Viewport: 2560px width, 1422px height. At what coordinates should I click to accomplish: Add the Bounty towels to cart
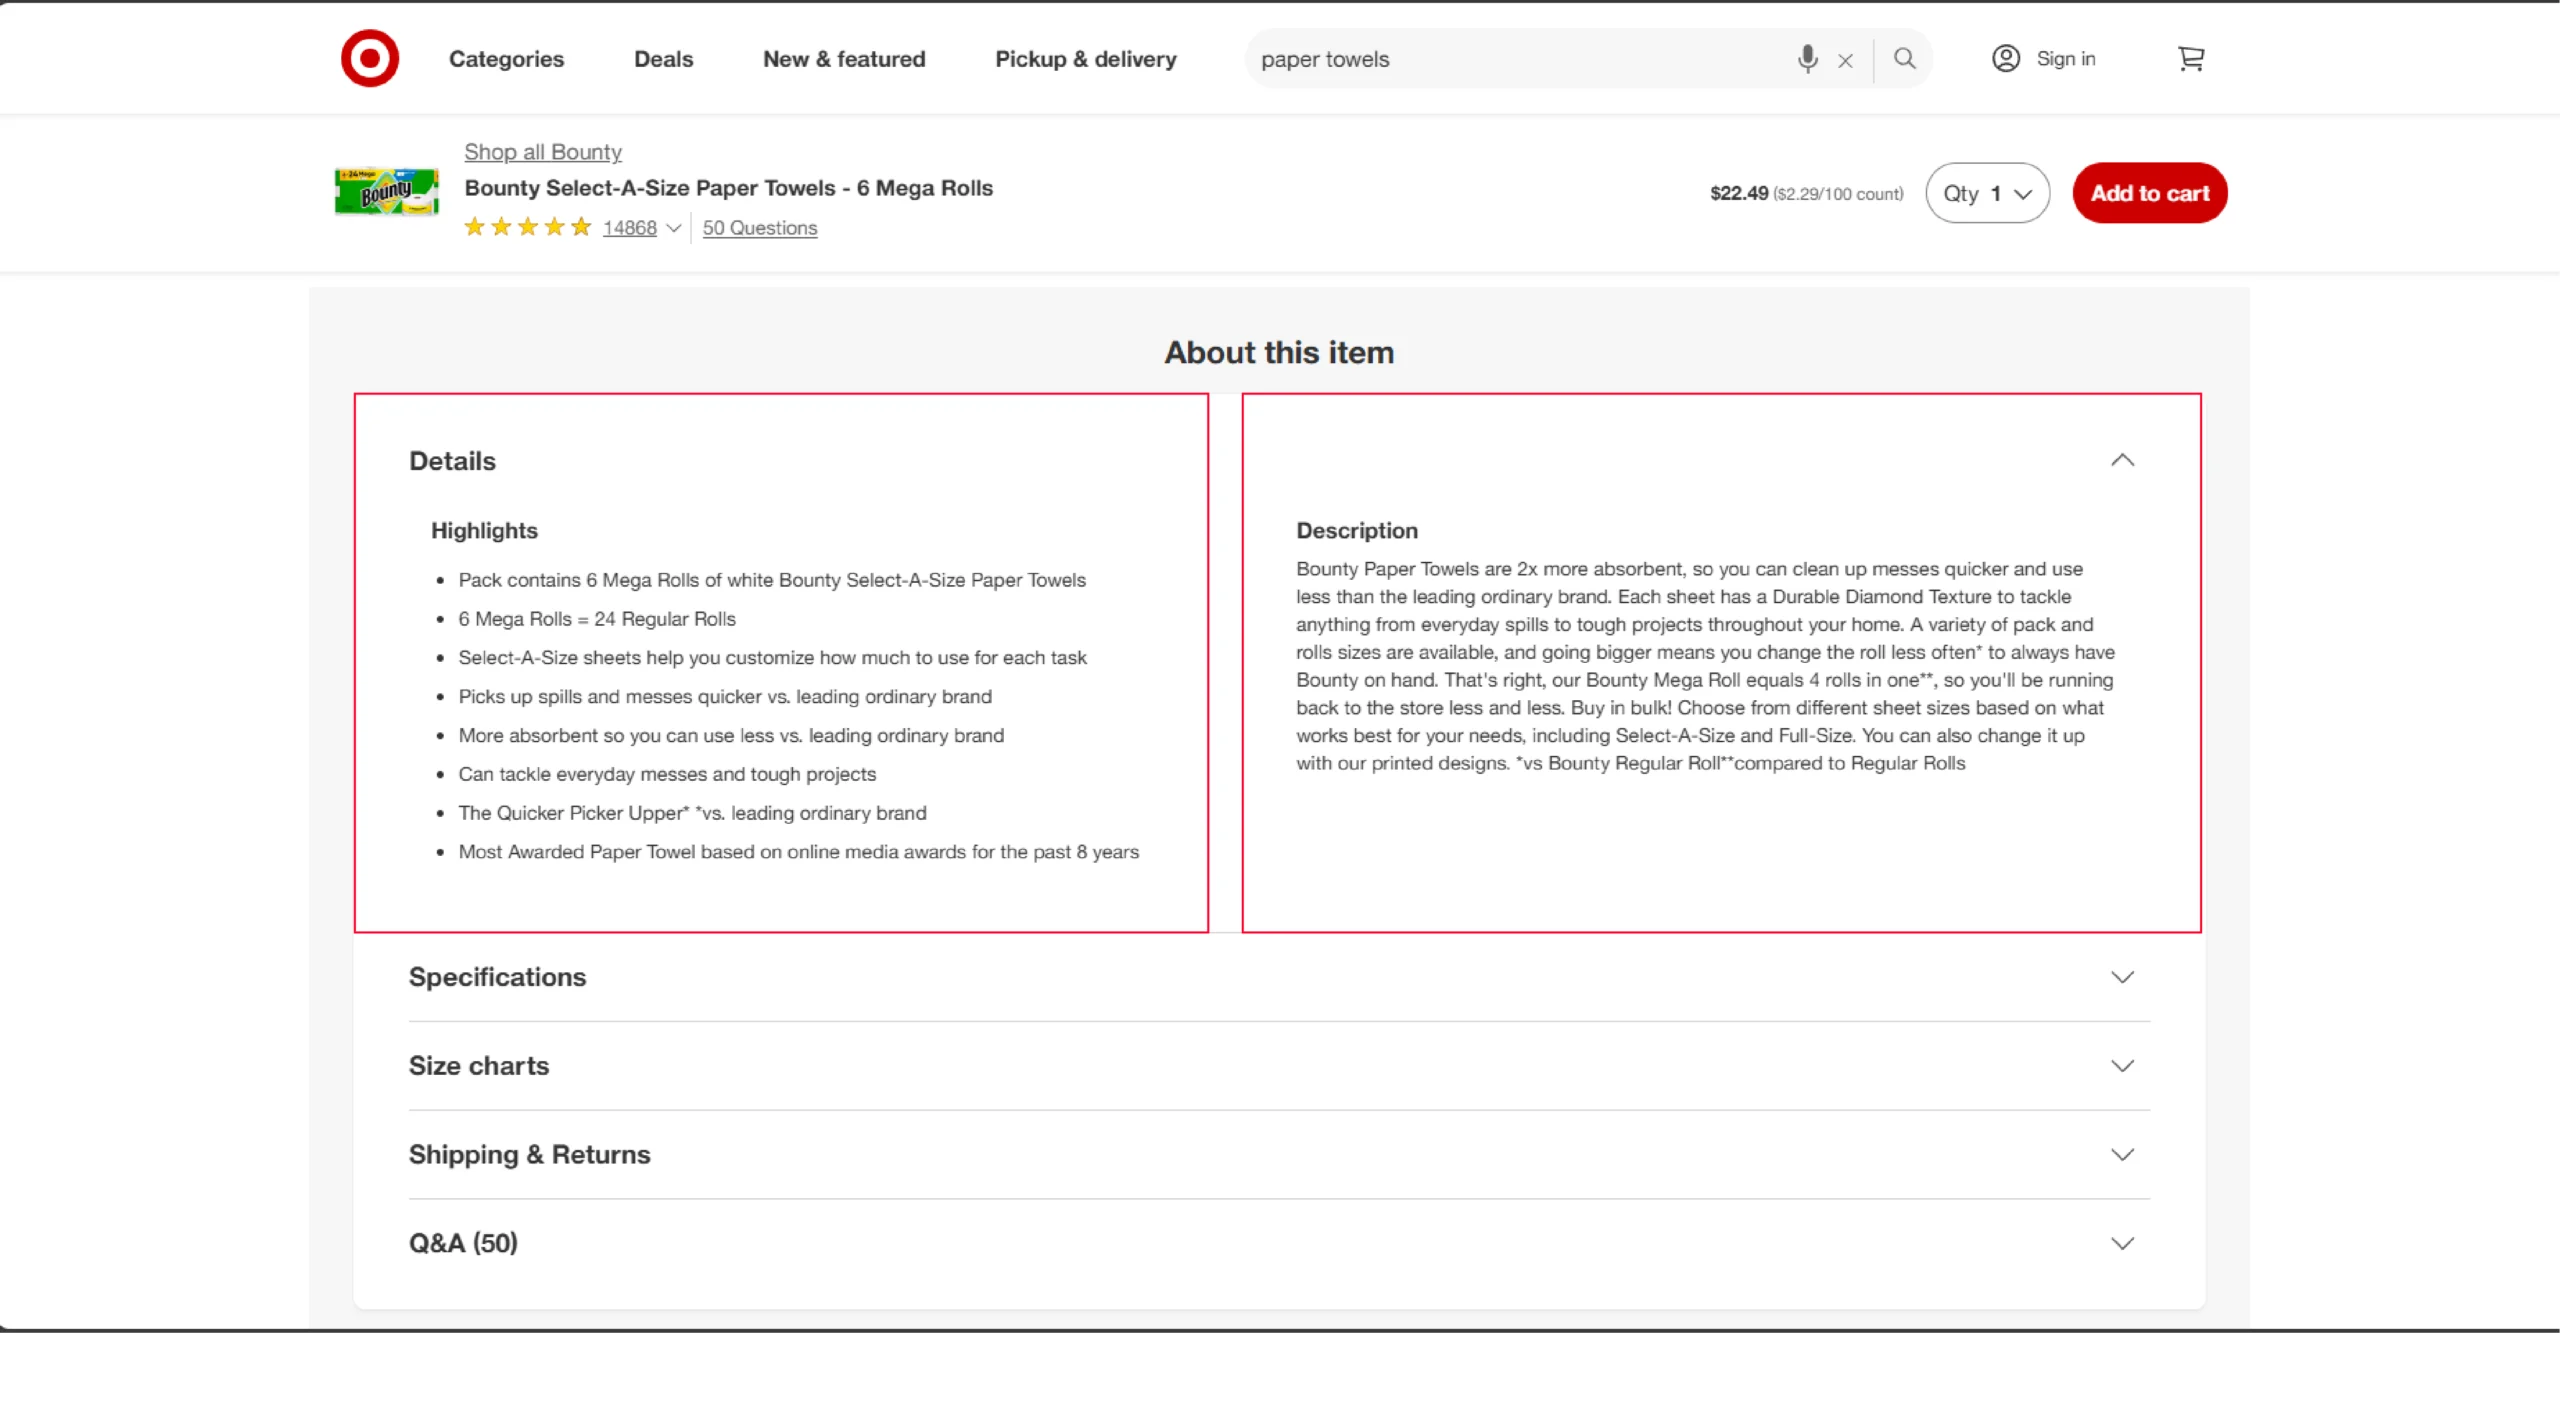(2149, 193)
